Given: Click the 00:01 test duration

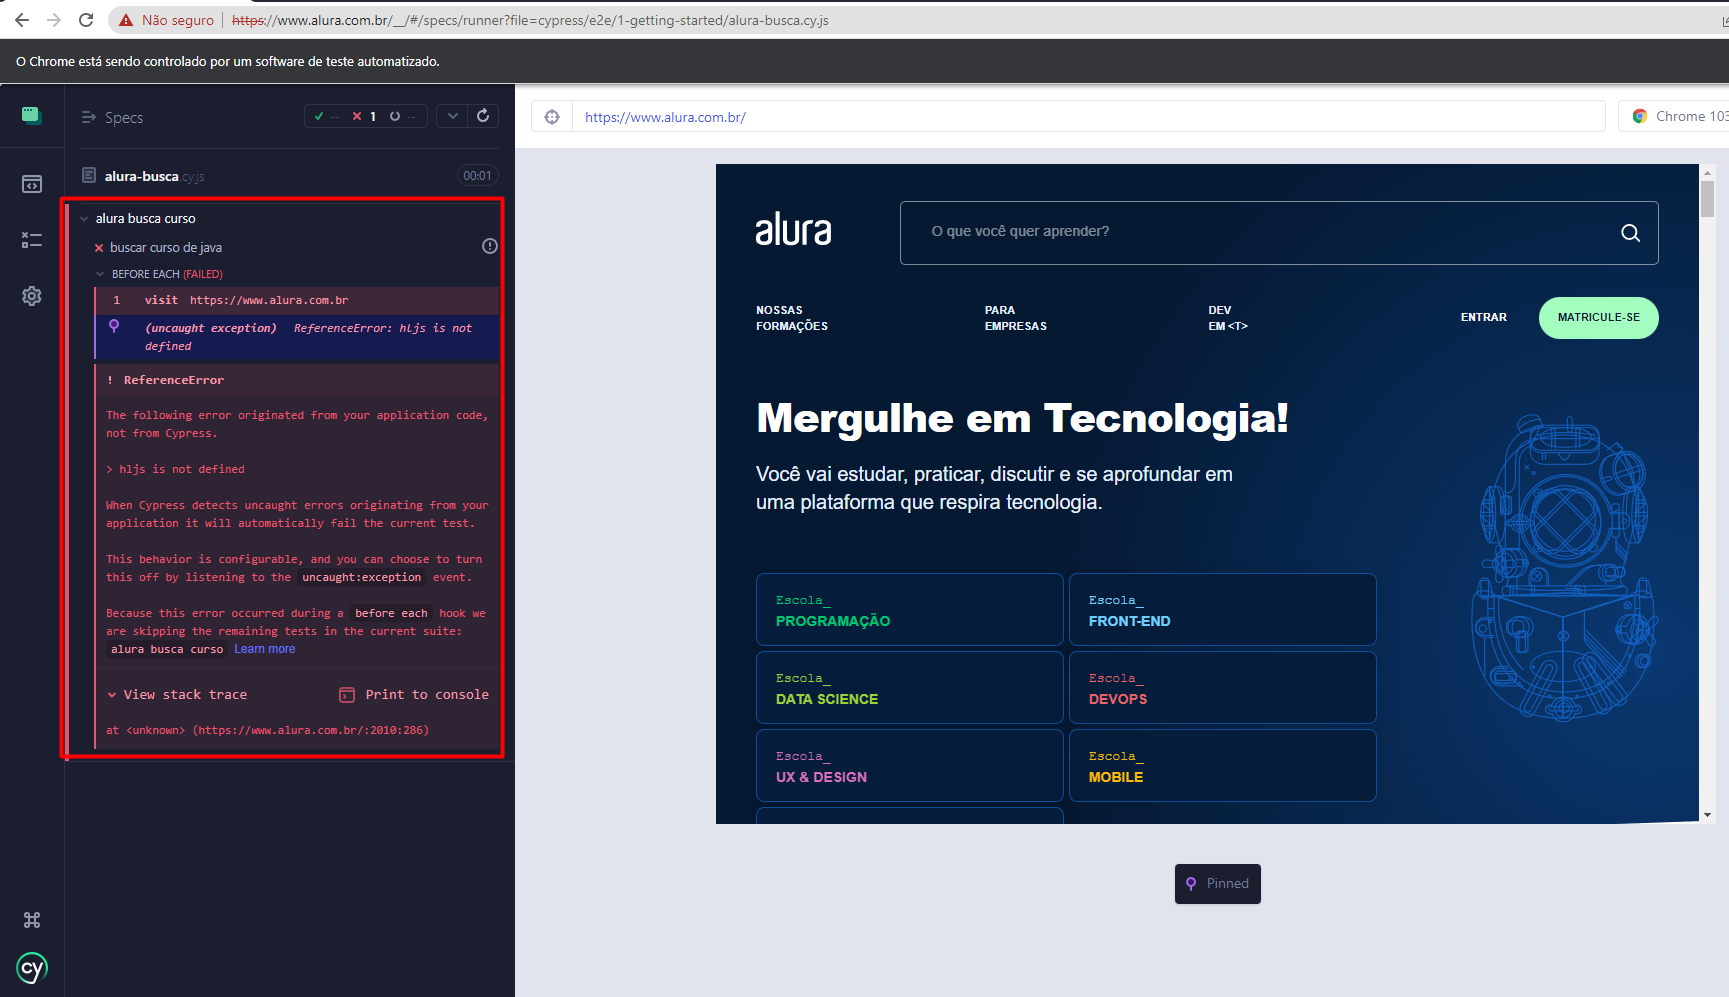Looking at the screenshot, I should [x=478, y=176].
